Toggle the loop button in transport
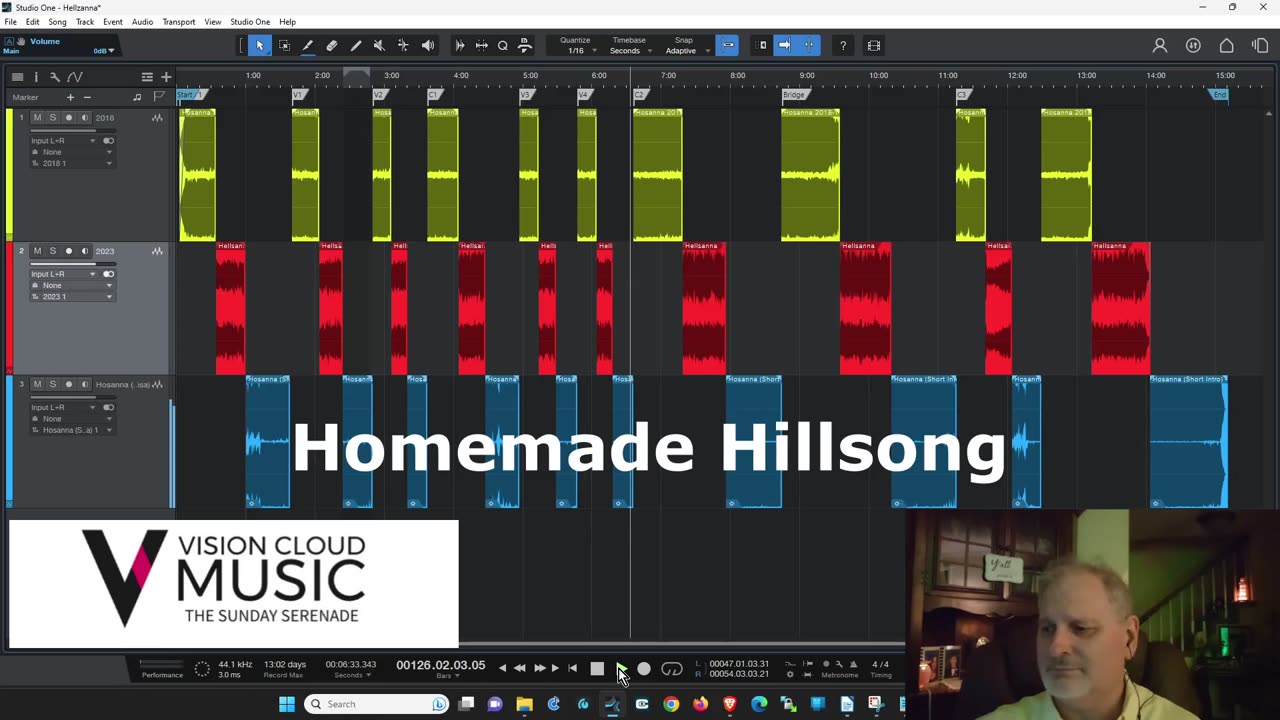 672,668
